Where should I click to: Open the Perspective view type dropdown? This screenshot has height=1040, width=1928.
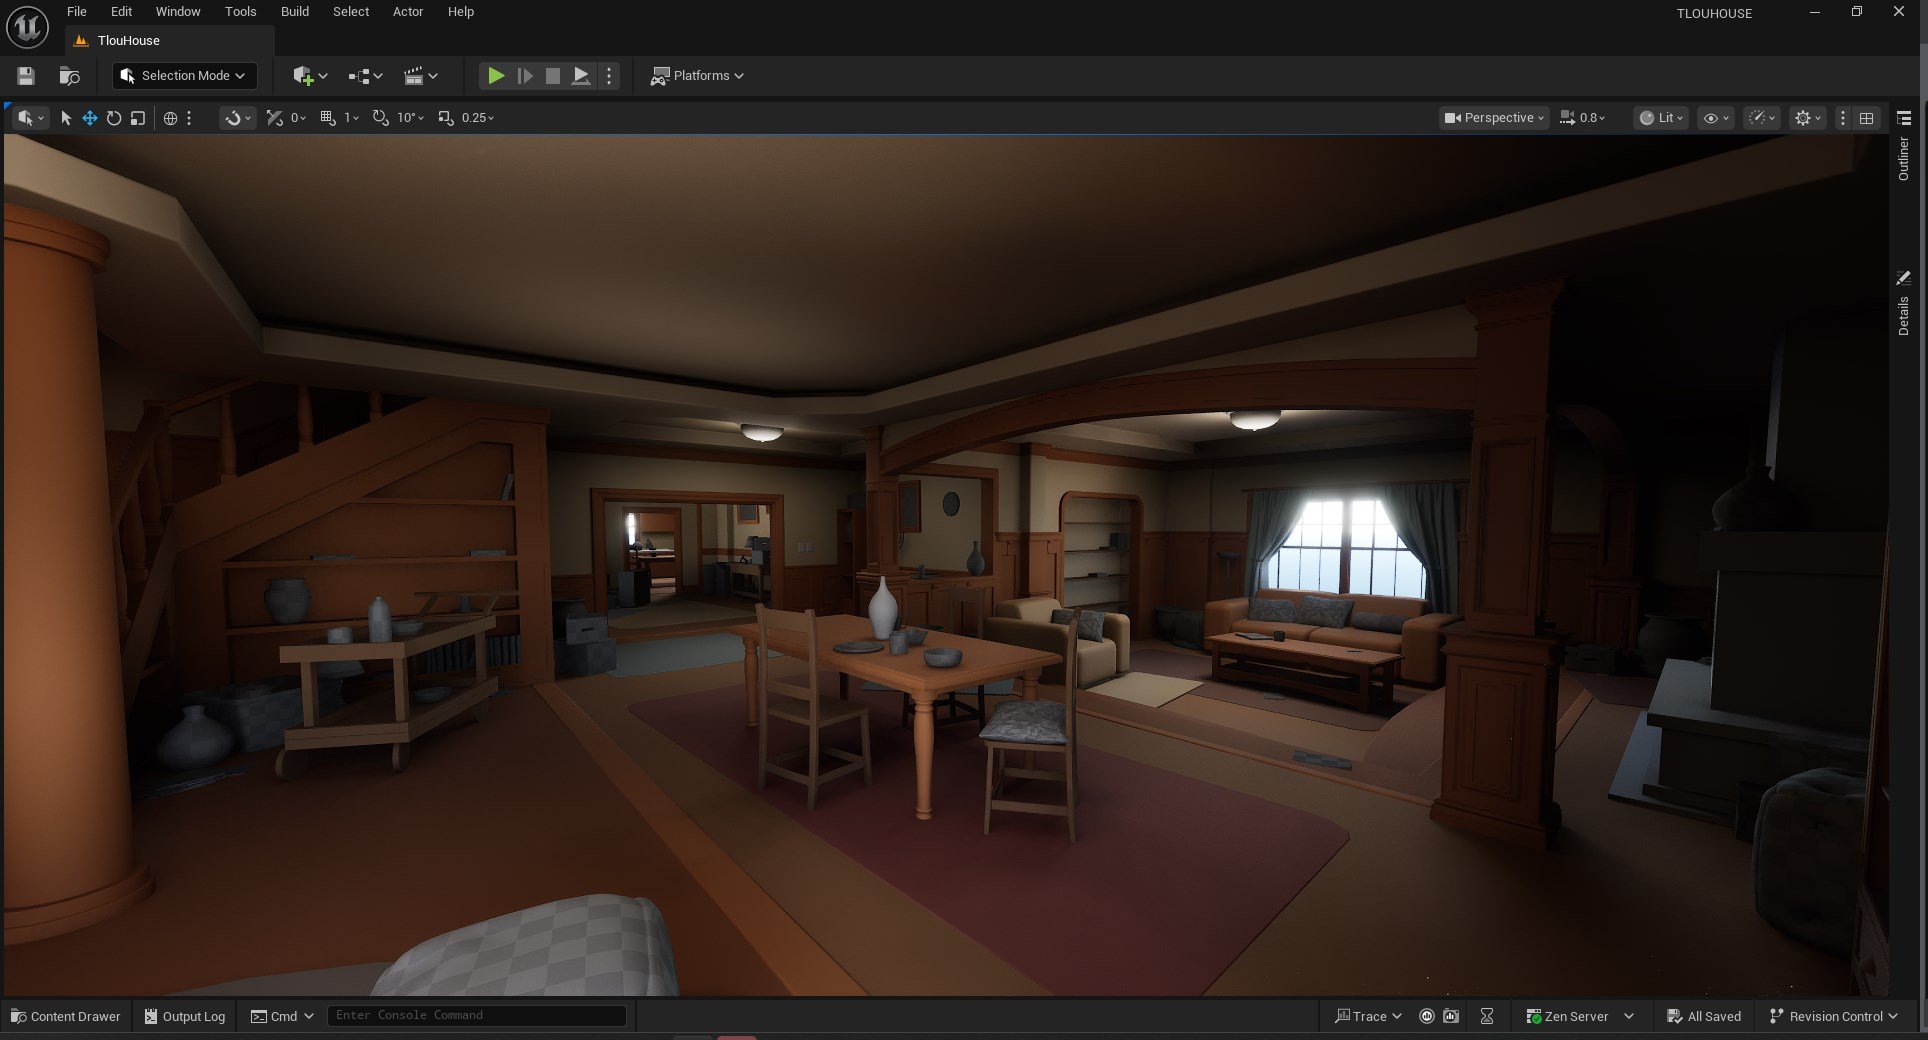(1494, 118)
